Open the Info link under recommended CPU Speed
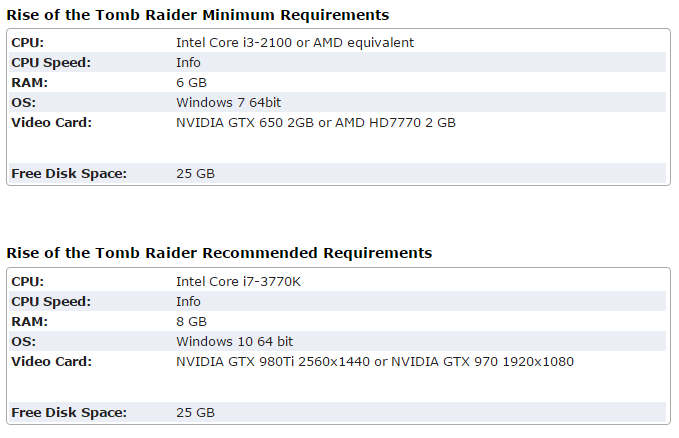679x438 pixels. pyautogui.click(x=188, y=302)
